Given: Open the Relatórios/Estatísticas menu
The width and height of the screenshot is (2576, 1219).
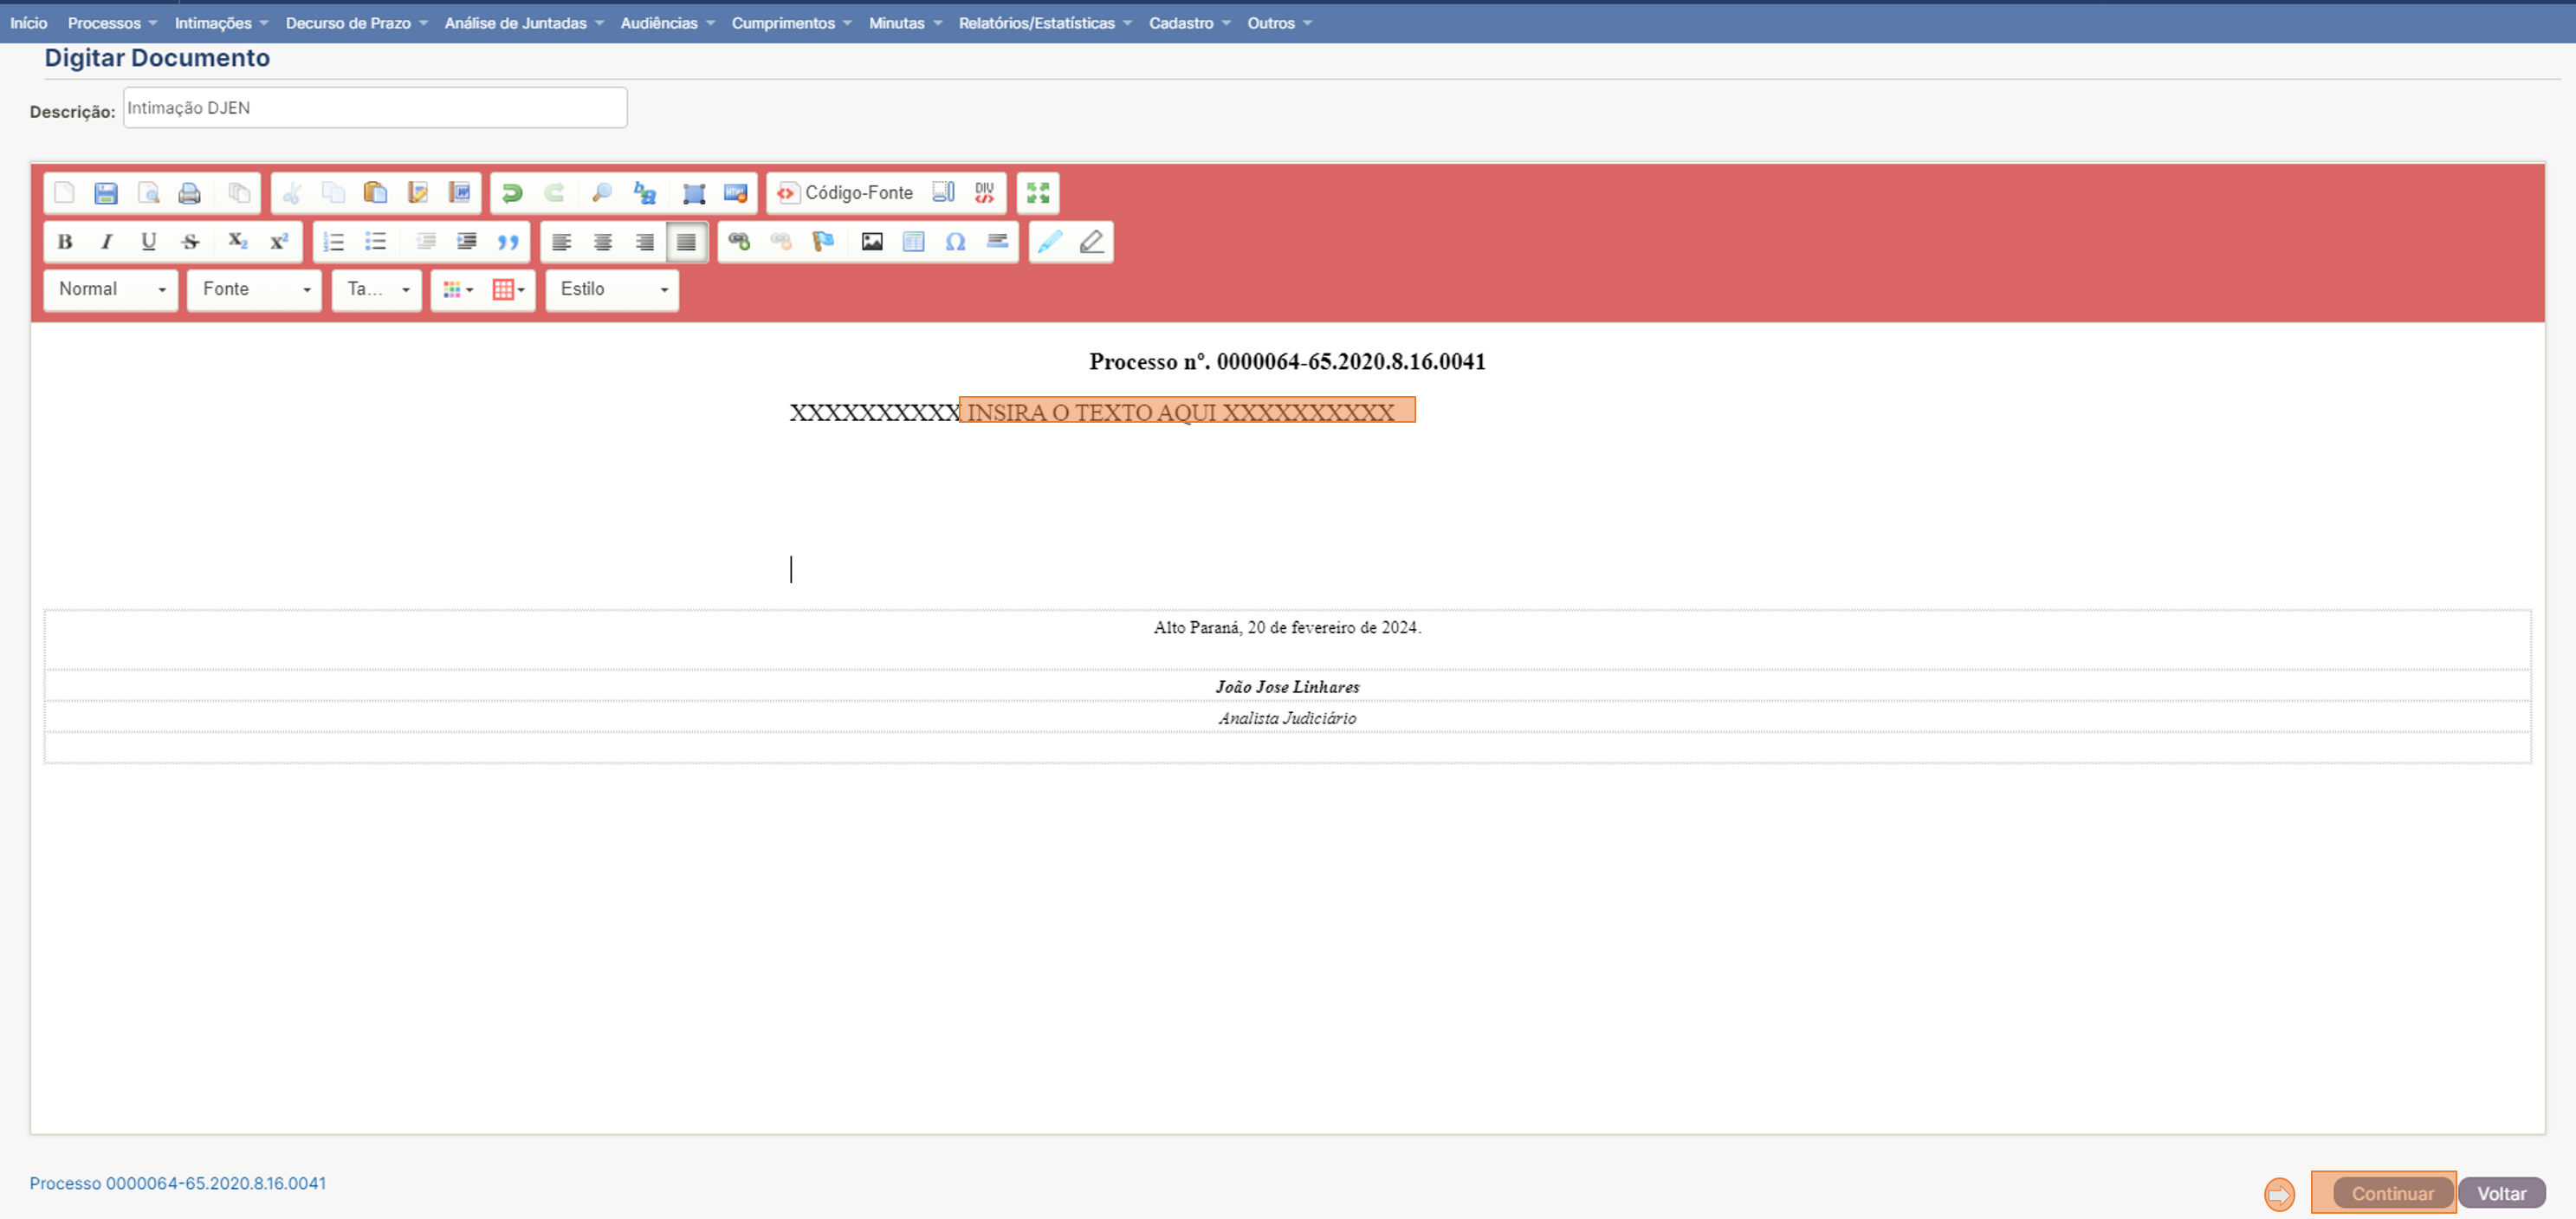Looking at the screenshot, I should [x=1045, y=23].
